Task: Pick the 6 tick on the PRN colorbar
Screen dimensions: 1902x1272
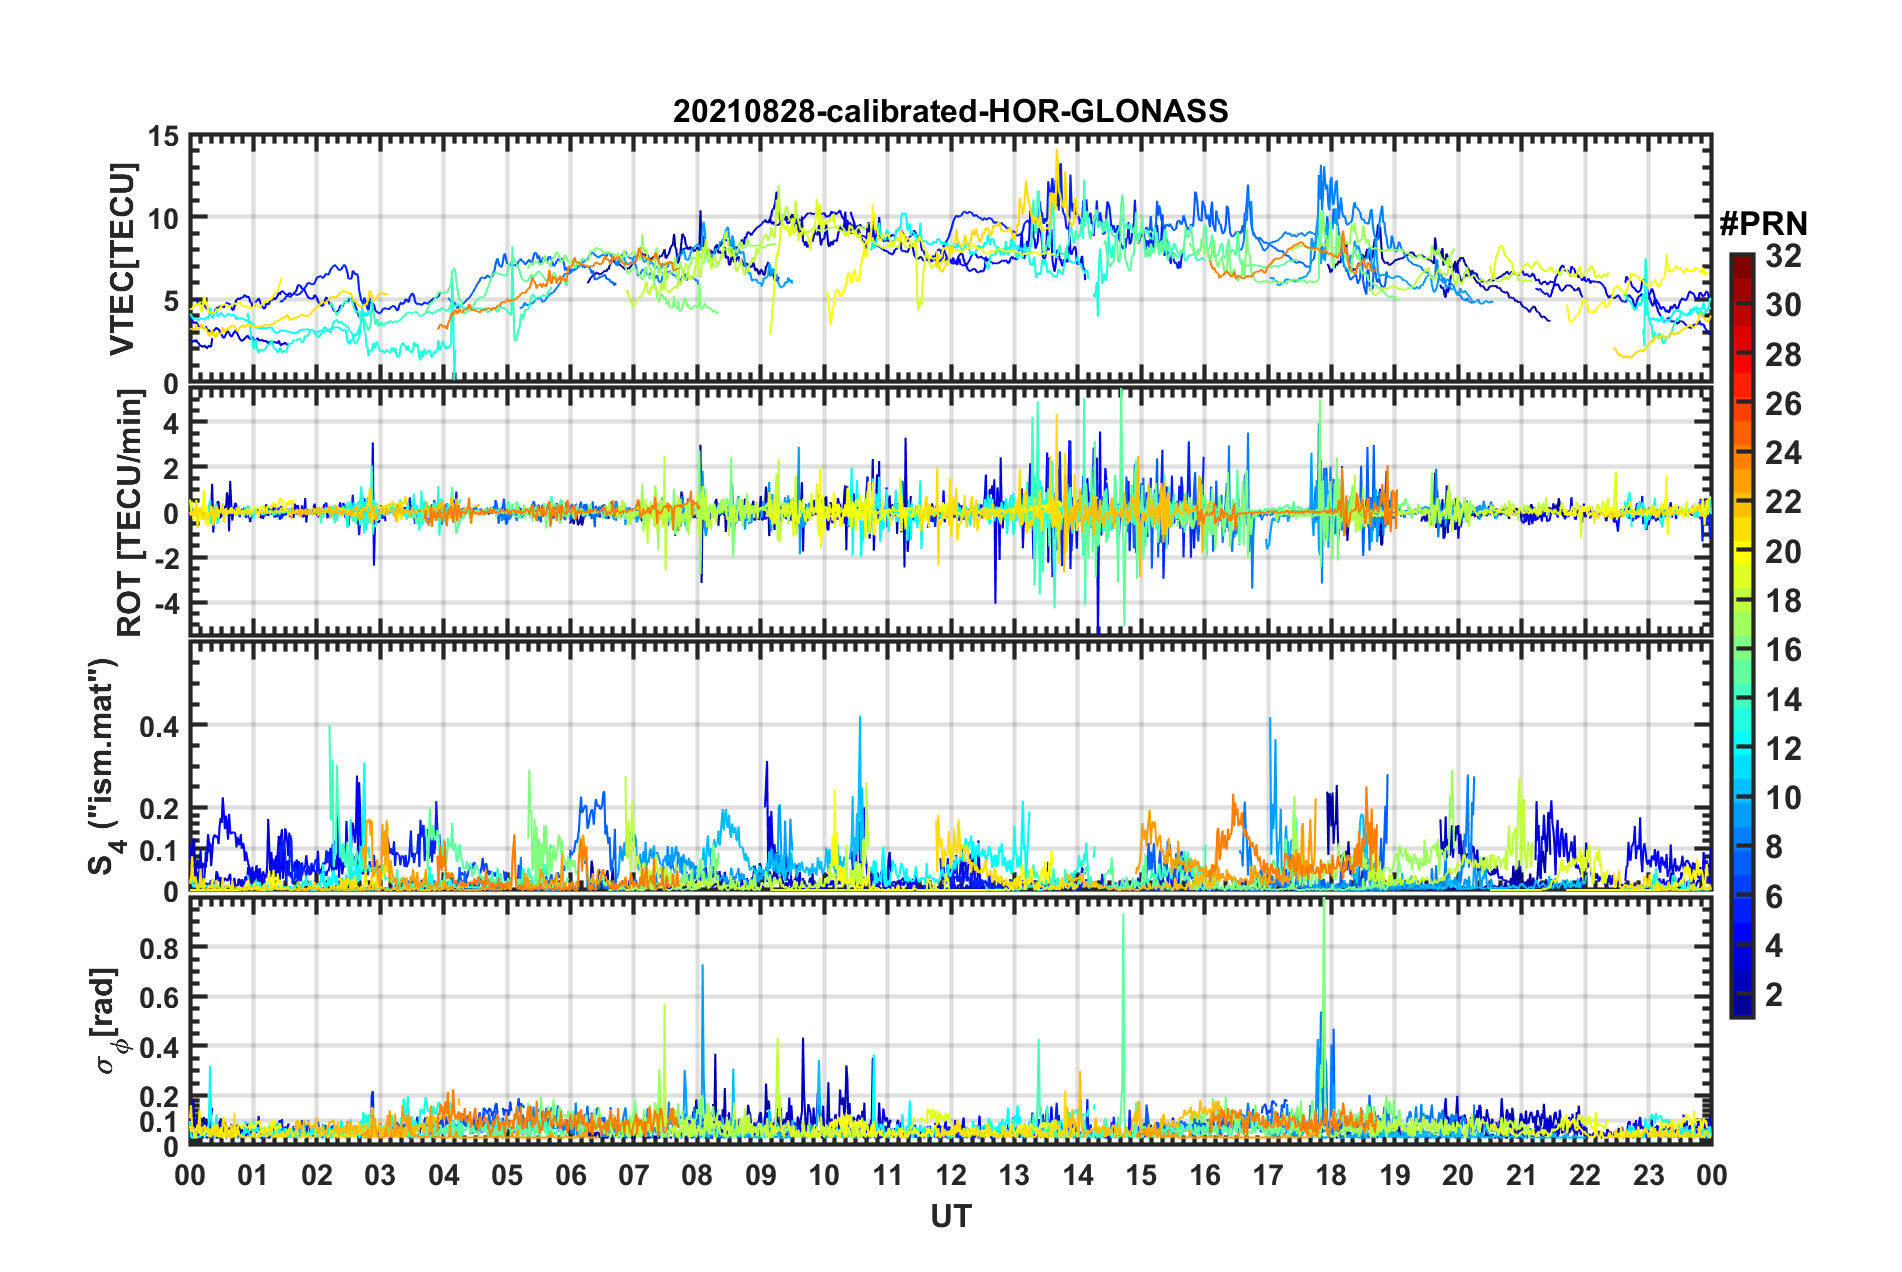Action: [1774, 897]
